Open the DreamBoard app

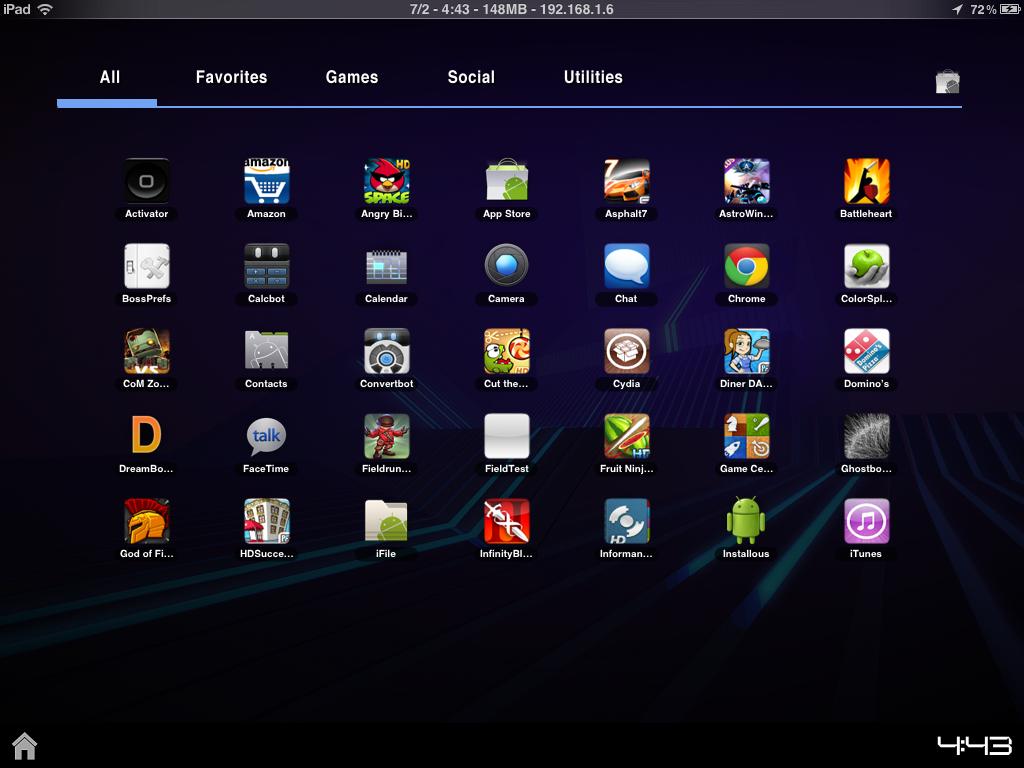click(x=146, y=435)
